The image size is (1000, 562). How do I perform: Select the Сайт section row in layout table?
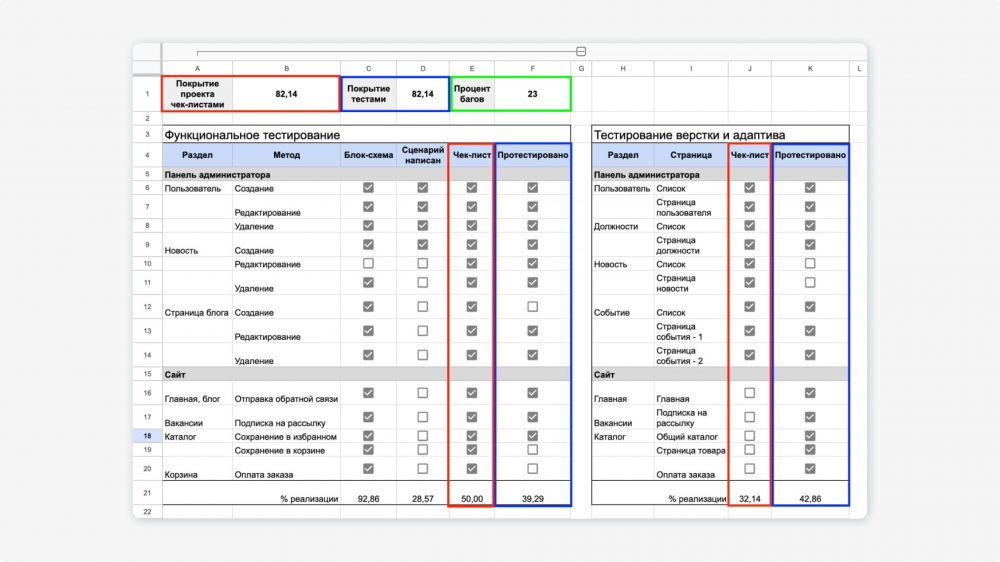point(720,374)
